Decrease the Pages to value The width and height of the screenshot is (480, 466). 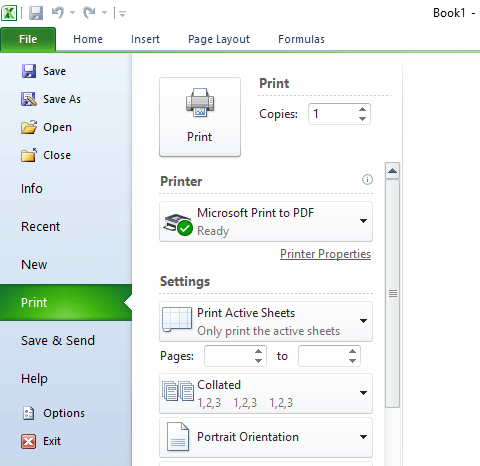tap(352, 361)
